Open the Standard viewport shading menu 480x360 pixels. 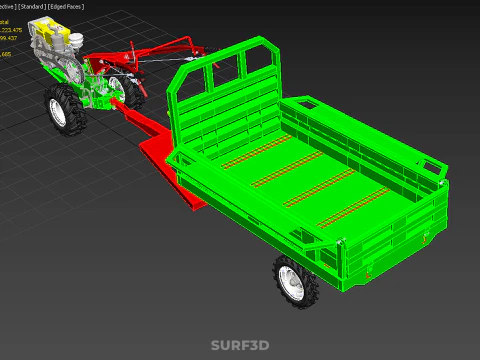(32, 7)
